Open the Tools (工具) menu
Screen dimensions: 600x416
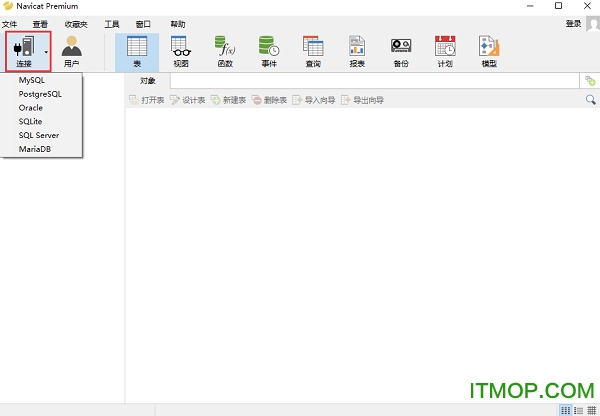coord(112,23)
